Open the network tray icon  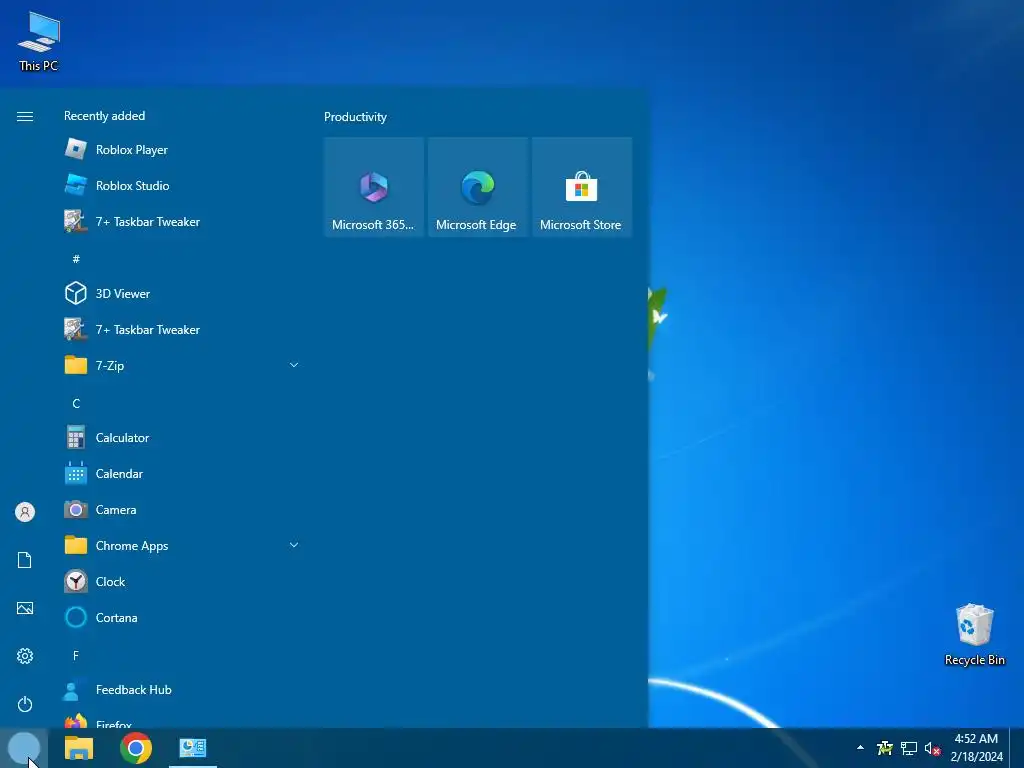pos(908,748)
